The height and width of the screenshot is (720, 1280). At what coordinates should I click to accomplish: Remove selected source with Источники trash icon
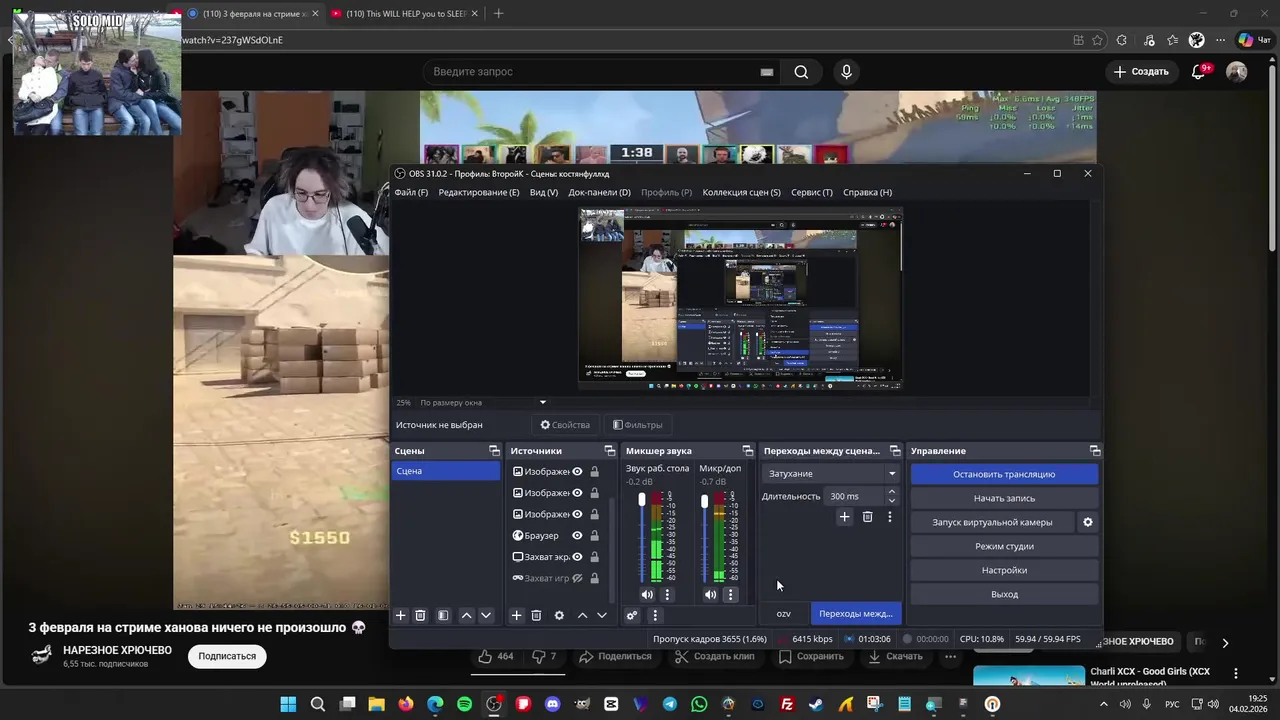point(536,615)
